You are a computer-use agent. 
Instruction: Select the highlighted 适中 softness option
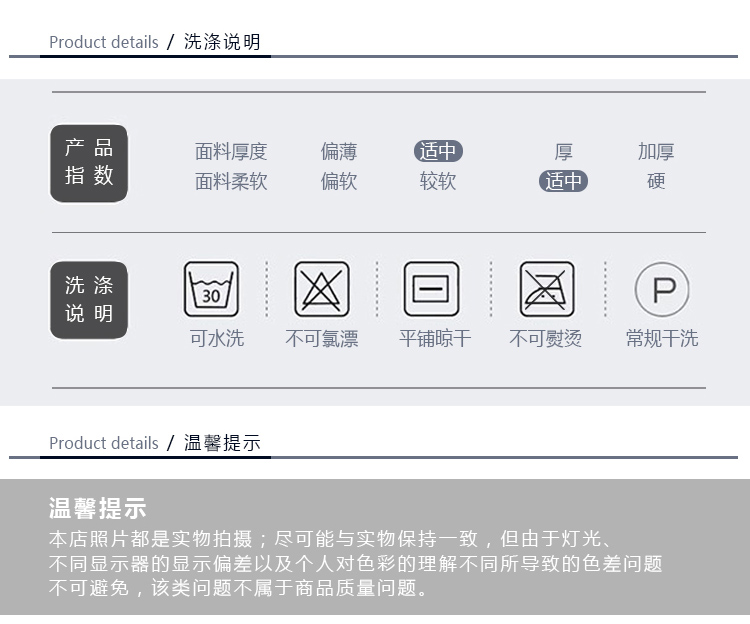click(x=564, y=182)
